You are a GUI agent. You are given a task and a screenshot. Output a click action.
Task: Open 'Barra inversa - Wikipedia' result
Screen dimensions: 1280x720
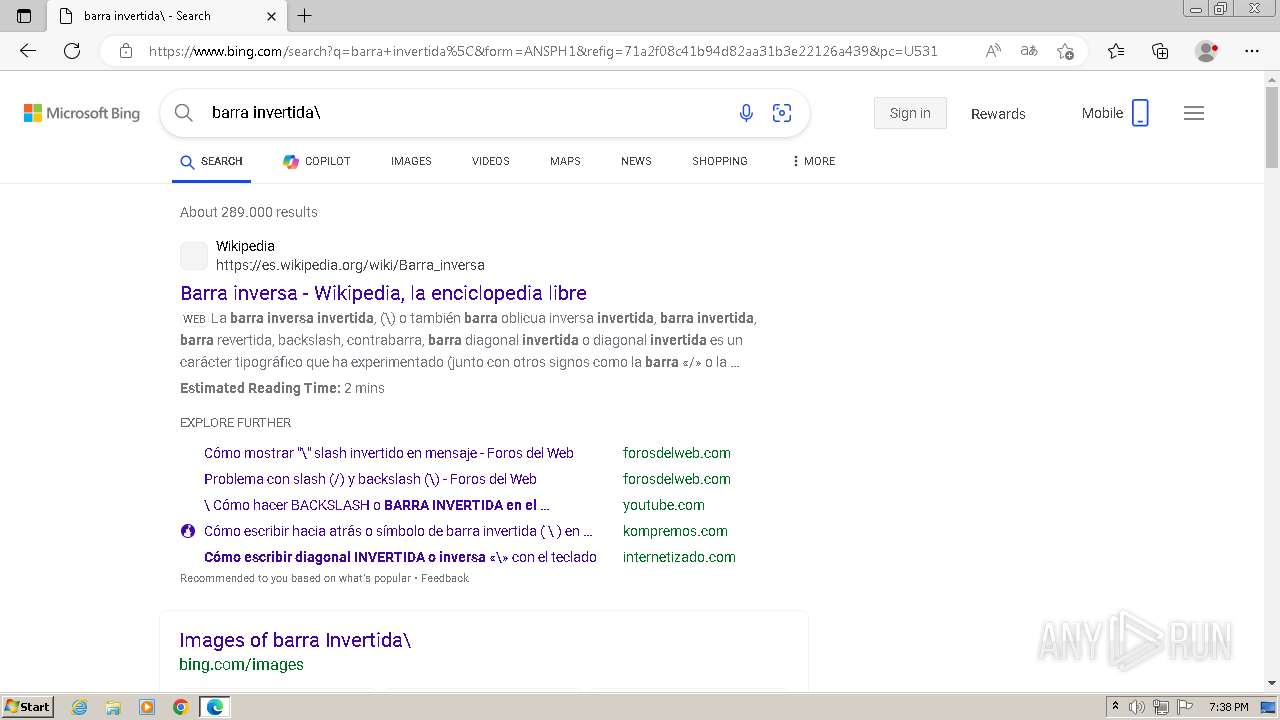pyautogui.click(x=383, y=293)
